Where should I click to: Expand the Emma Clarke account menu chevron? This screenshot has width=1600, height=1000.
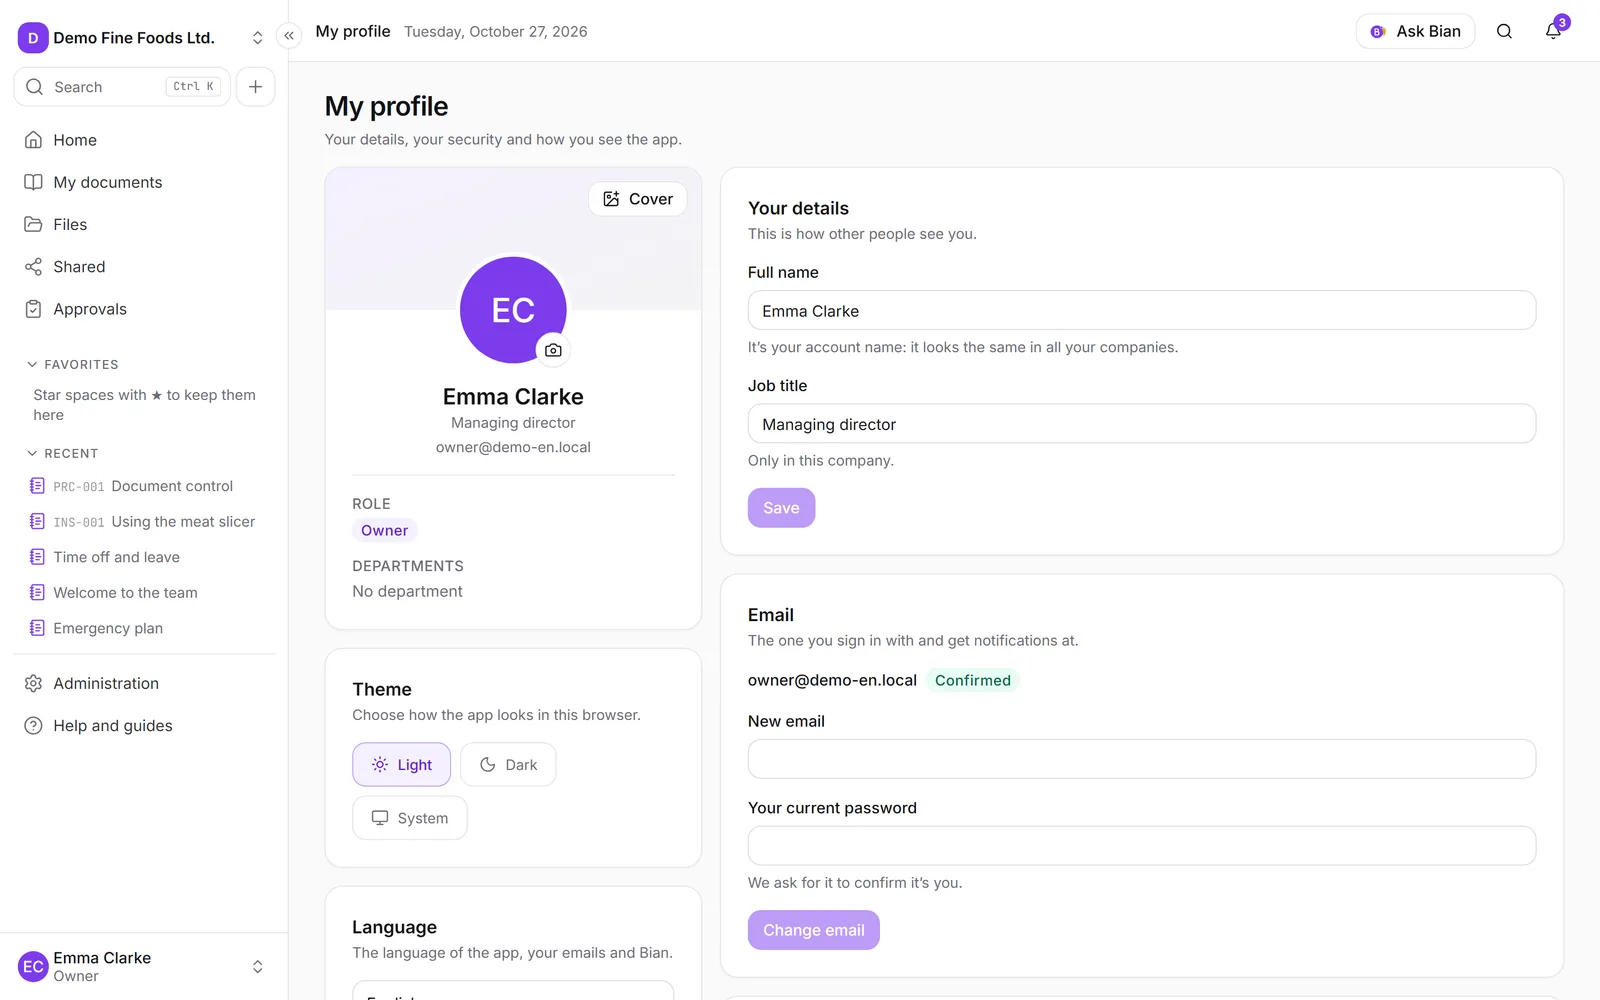pyautogui.click(x=257, y=967)
